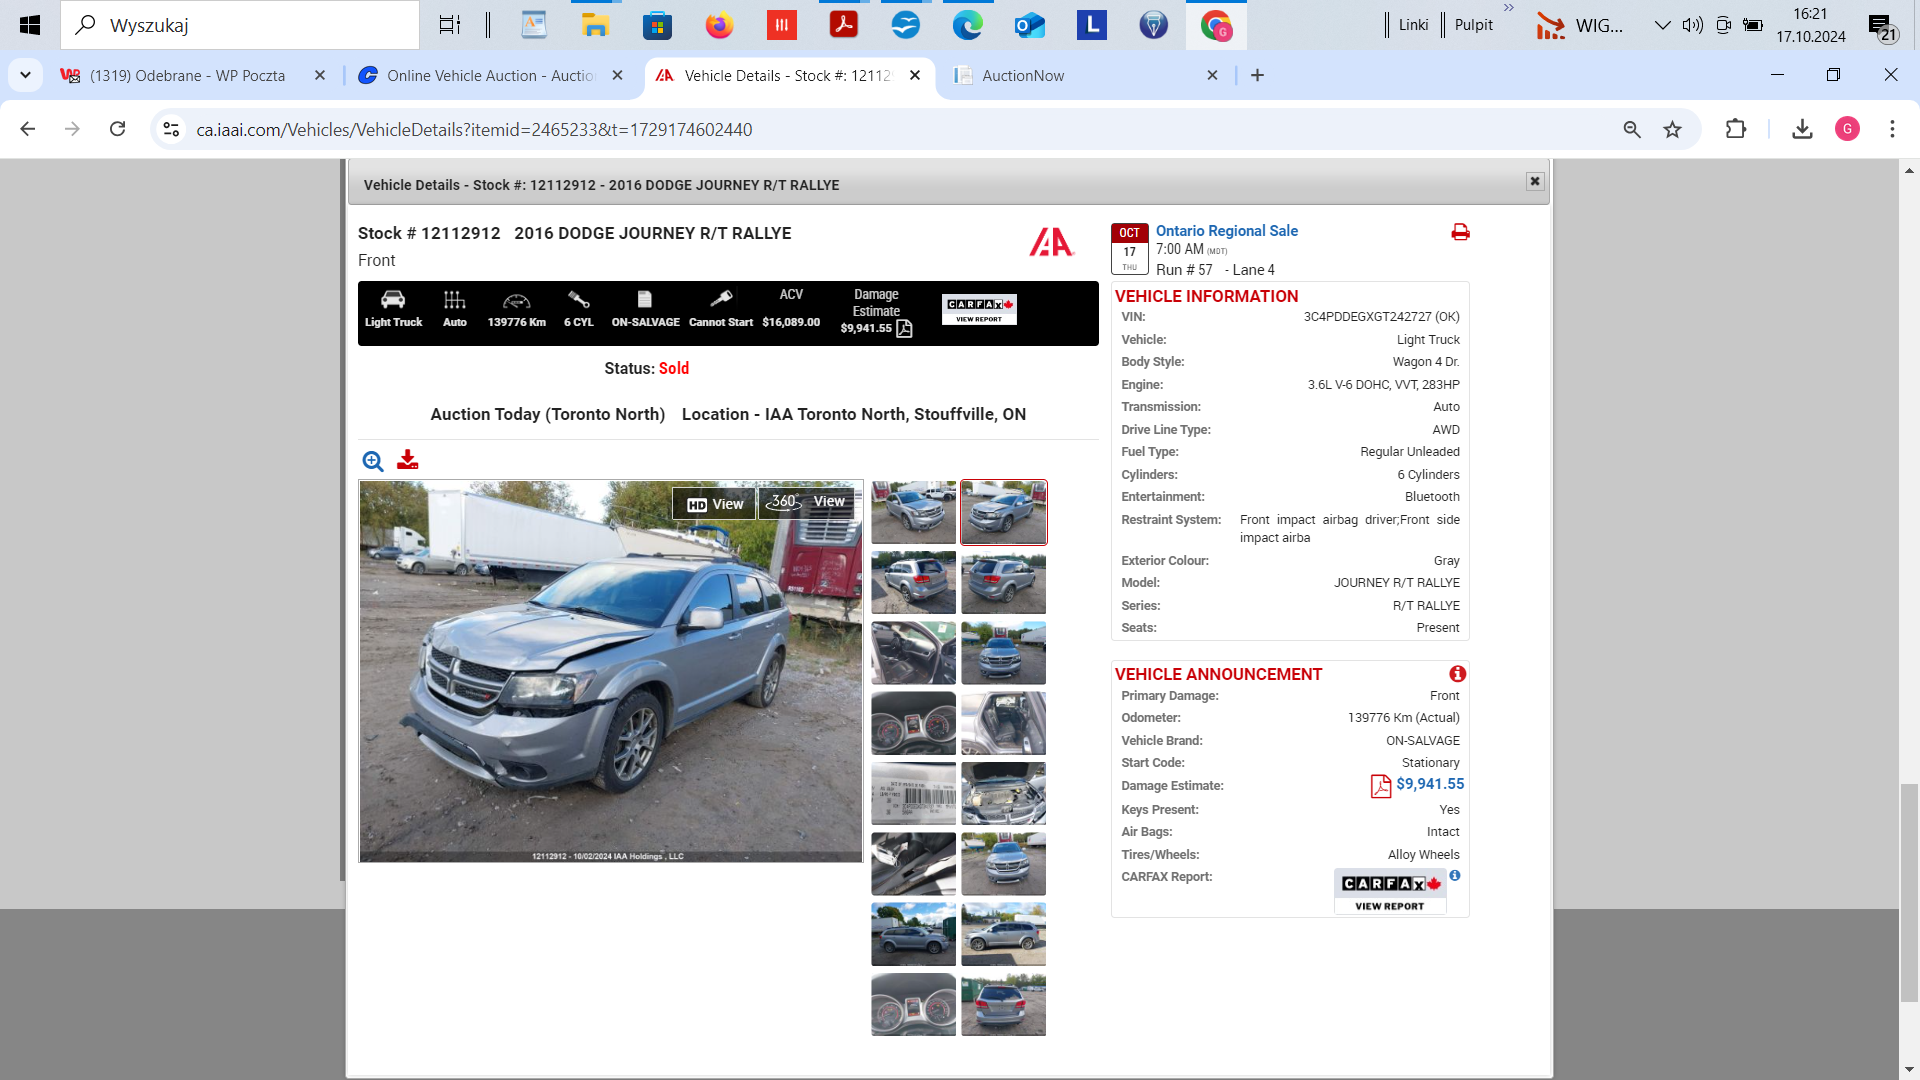
Task: Open the CARFAX report logo in black bar
Action: (x=979, y=309)
